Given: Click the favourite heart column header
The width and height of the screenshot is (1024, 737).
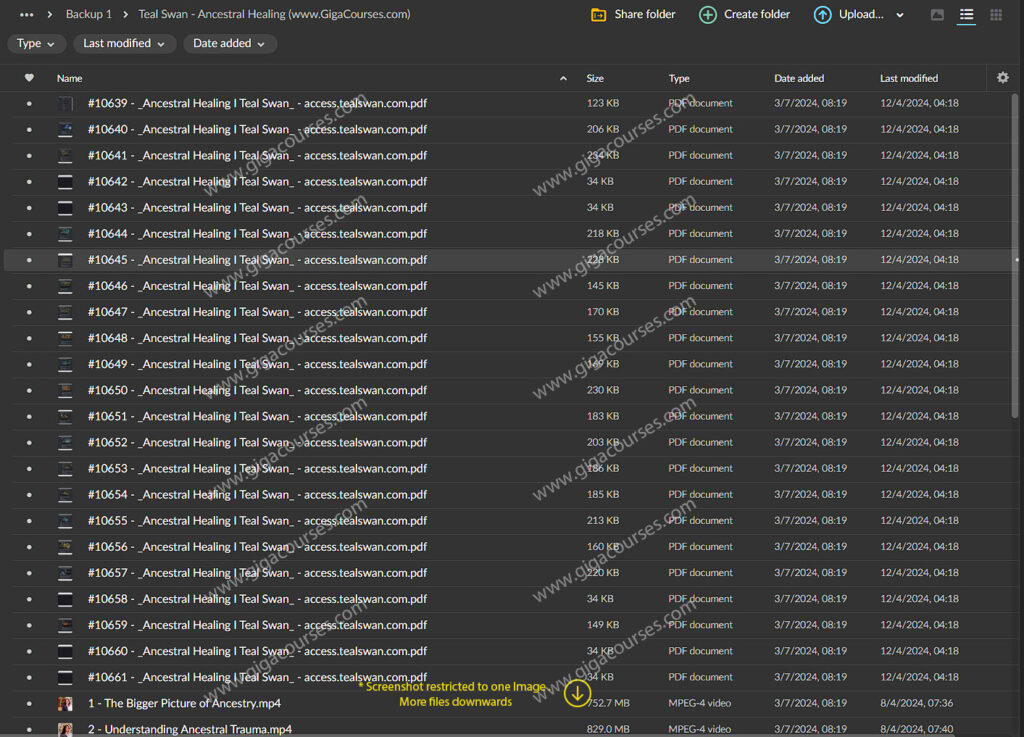Looking at the screenshot, I should click(29, 78).
